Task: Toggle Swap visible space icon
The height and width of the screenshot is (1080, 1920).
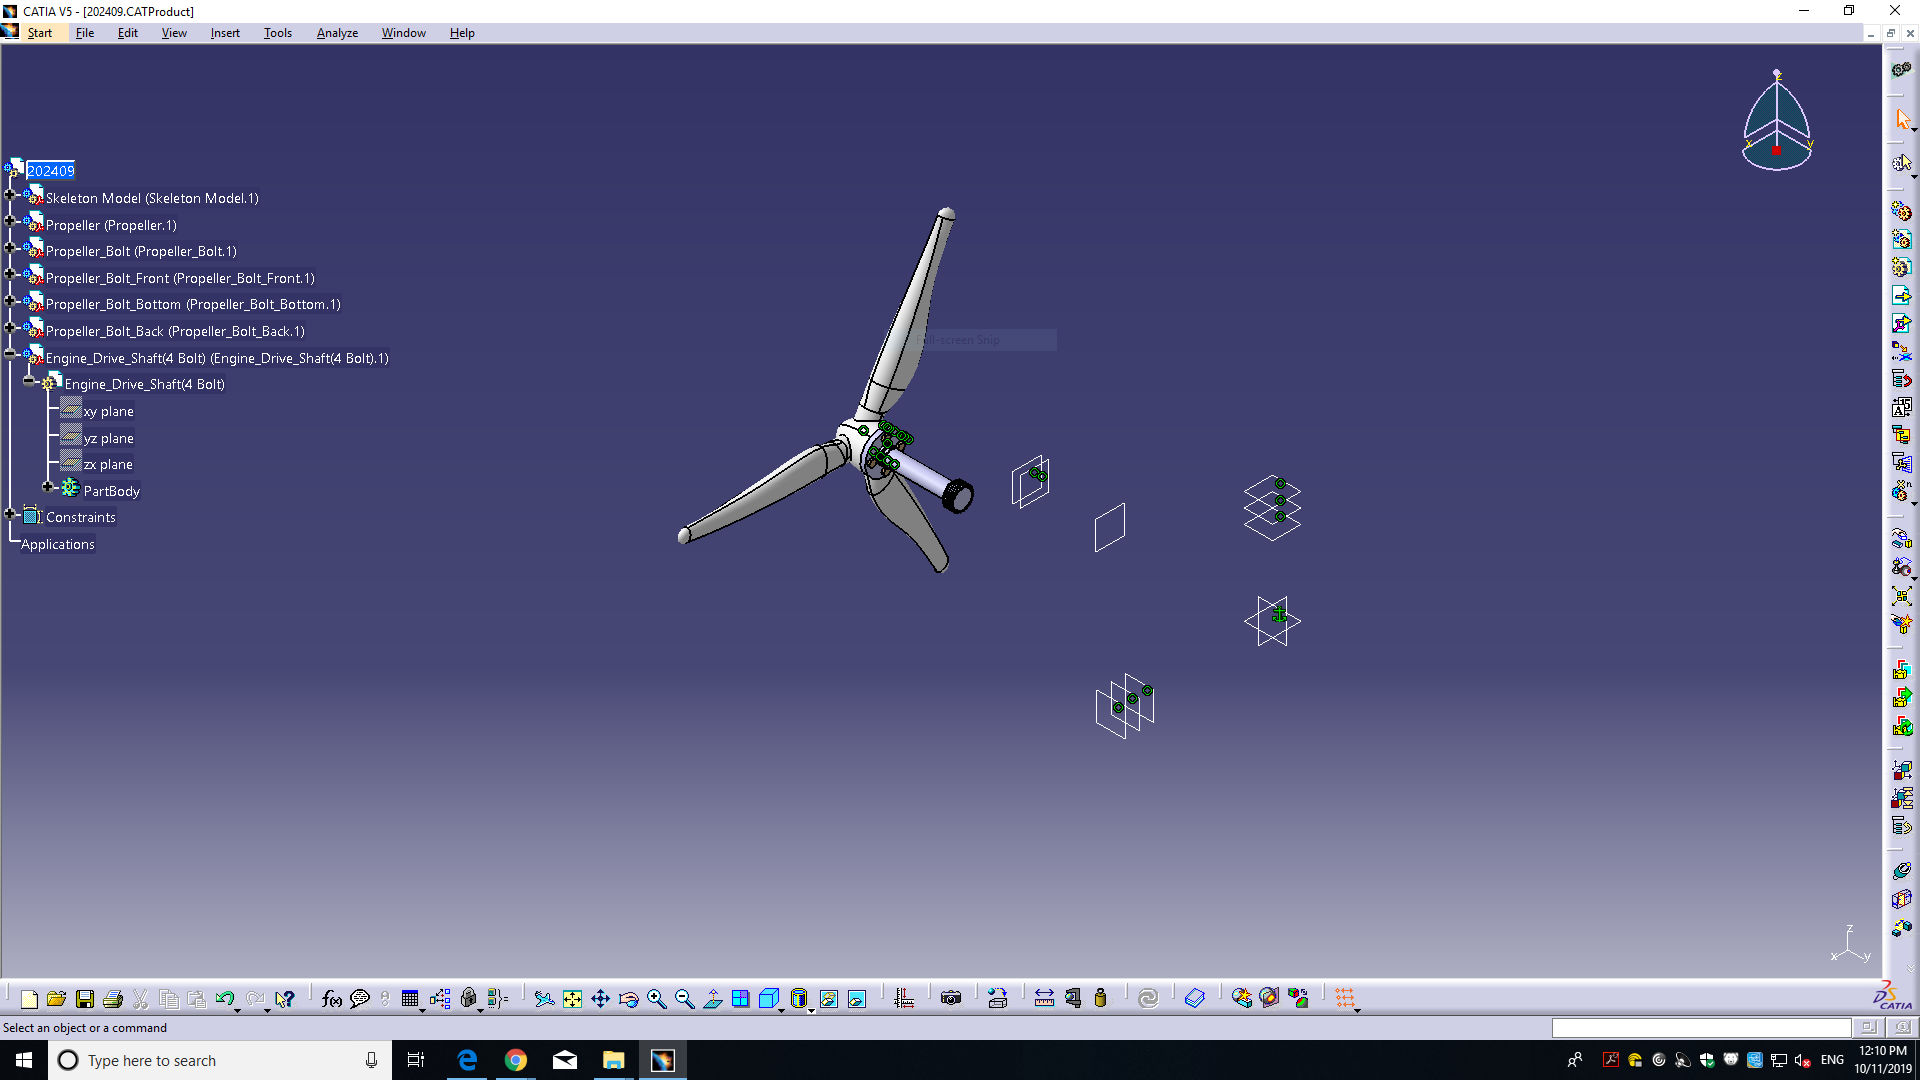Action: [857, 998]
